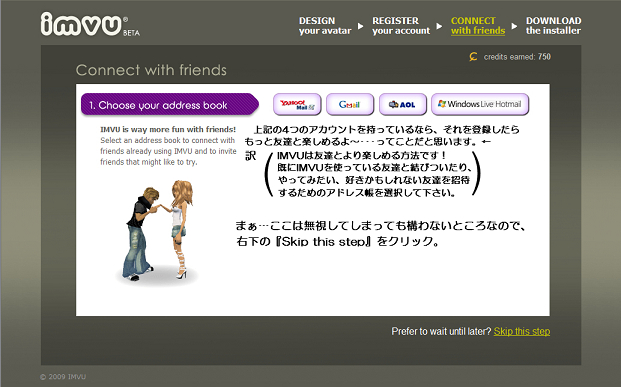Image resolution: width=621 pixels, height=387 pixels.
Task: Click the © 2009 IMVU footer text
Action: pyautogui.click(x=63, y=377)
